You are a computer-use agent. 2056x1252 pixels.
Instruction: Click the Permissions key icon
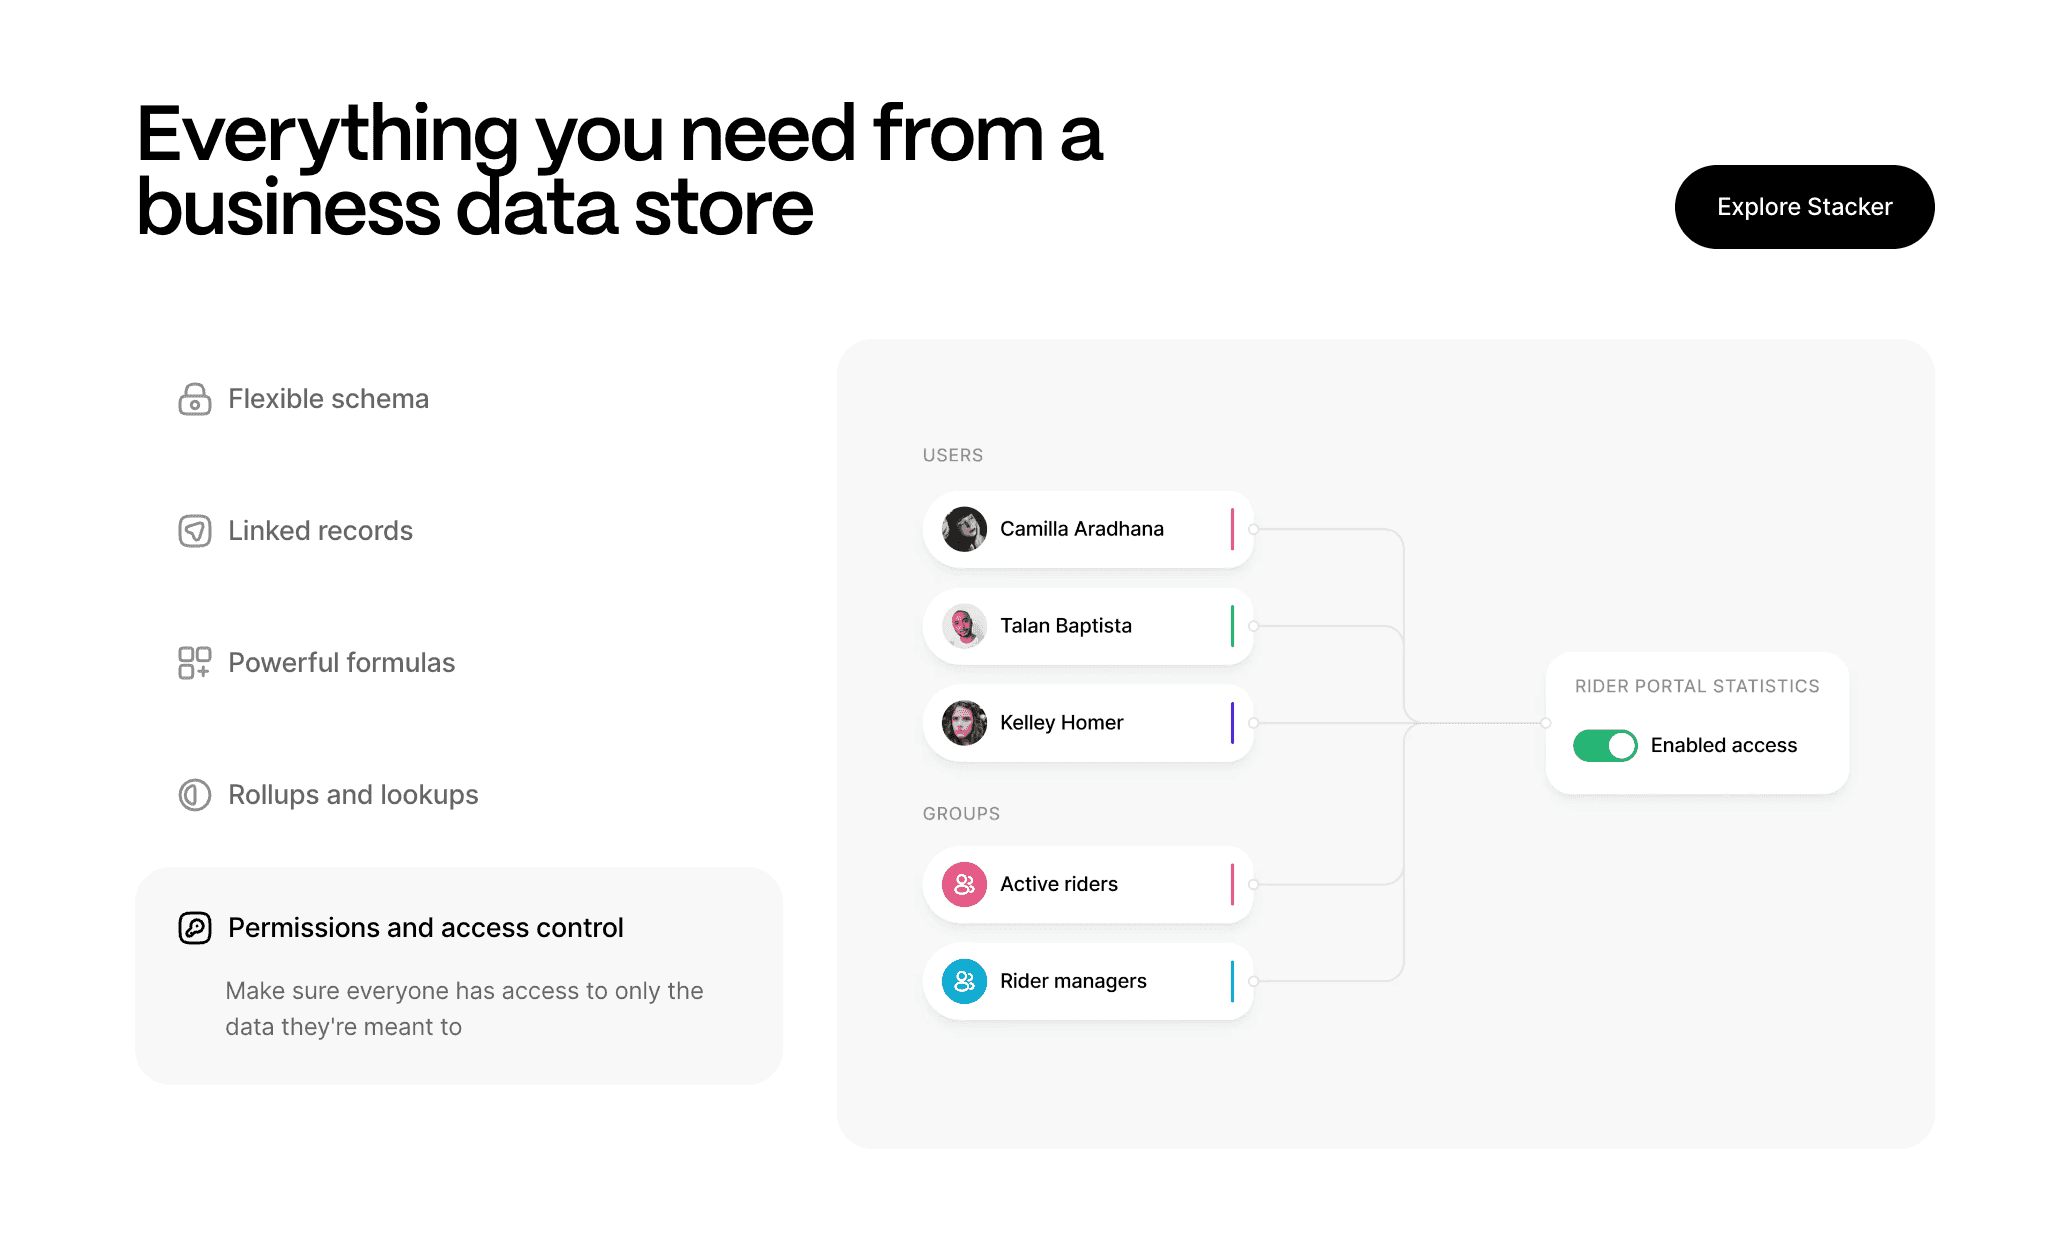(195, 928)
